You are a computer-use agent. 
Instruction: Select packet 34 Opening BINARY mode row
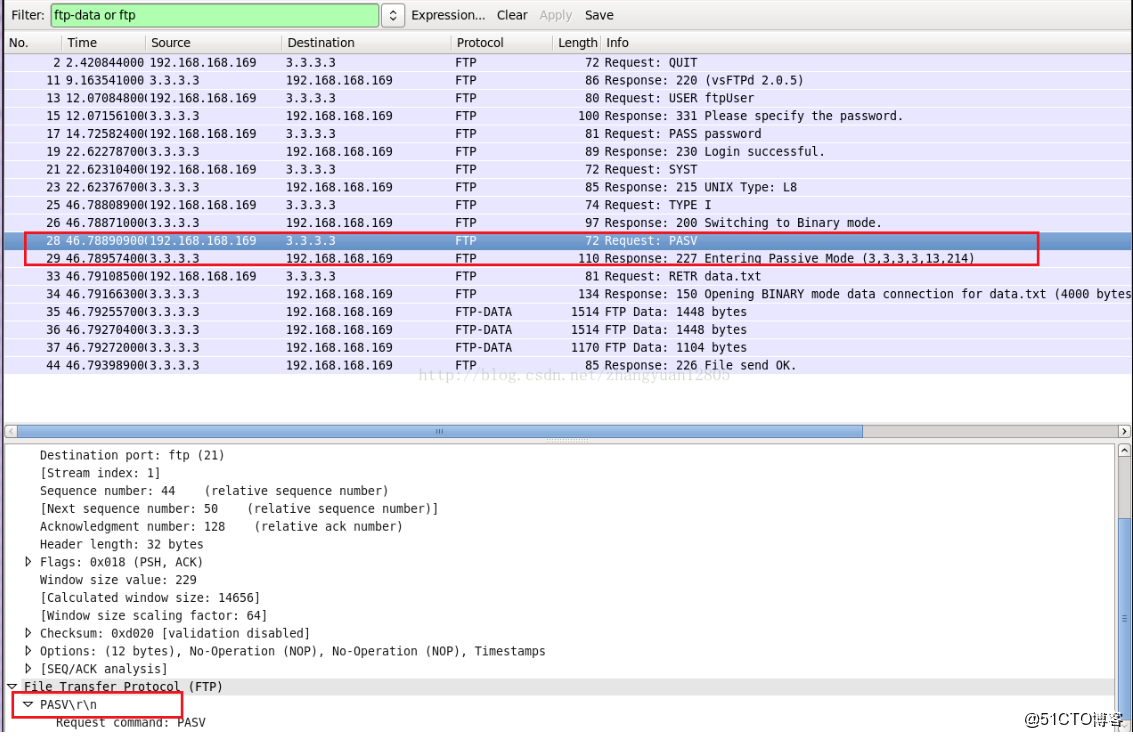(x=567, y=294)
